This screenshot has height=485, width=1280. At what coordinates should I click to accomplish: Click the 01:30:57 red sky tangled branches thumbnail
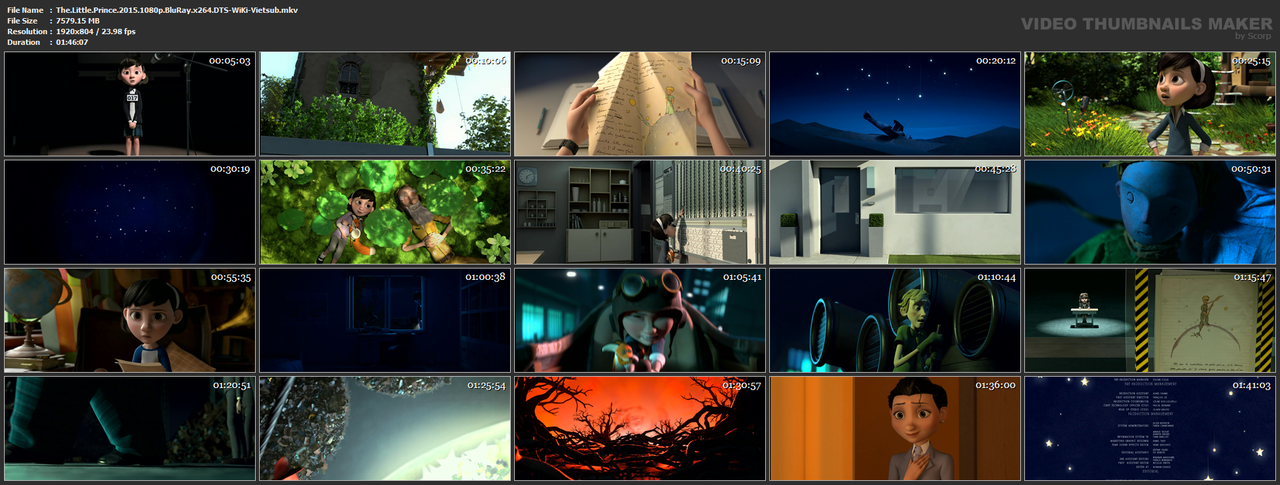coord(640,428)
